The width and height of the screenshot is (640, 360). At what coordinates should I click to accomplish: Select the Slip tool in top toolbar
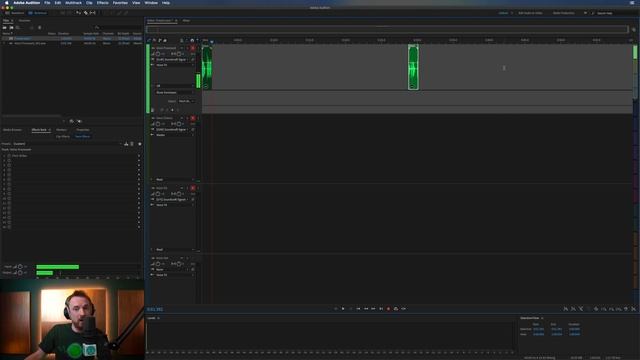click(x=93, y=13)
